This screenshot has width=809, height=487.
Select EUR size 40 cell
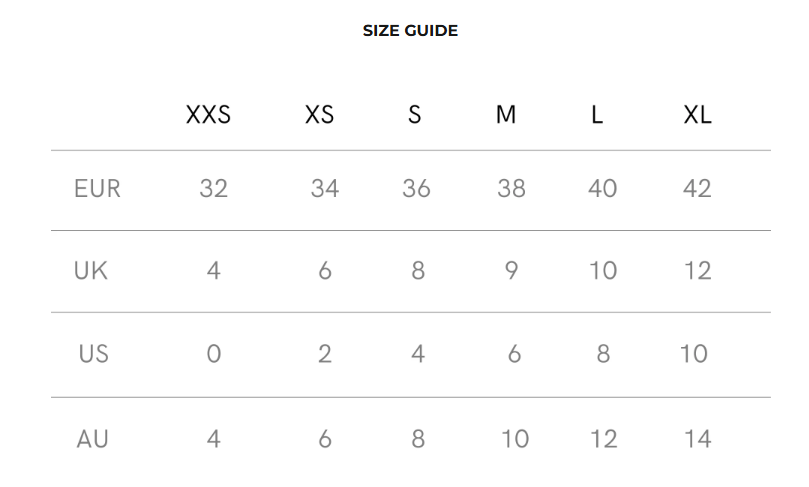click(x=603, y=188)
